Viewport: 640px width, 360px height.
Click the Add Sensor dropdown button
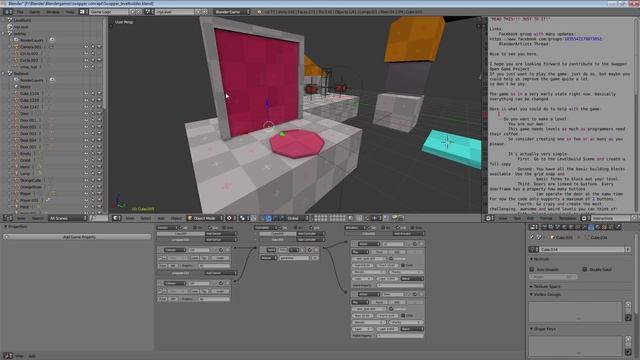[x=221, y=234]
